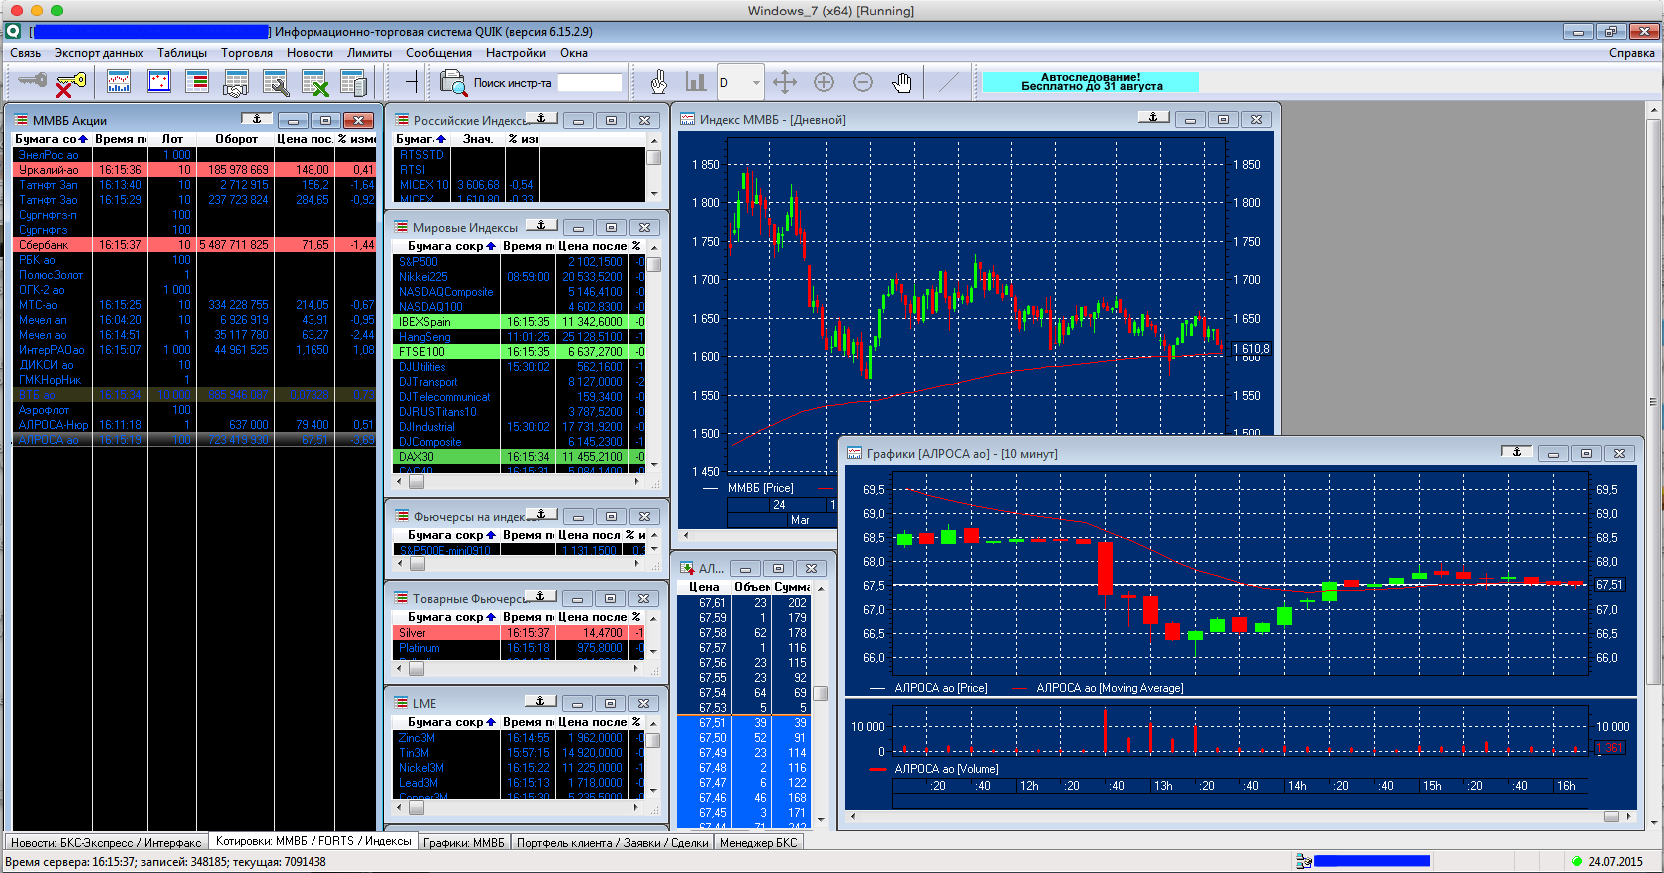The height and width of the screenshot is (873, 1664).
Task: Select the Zinc3M row in LME table
Action: 519,738
